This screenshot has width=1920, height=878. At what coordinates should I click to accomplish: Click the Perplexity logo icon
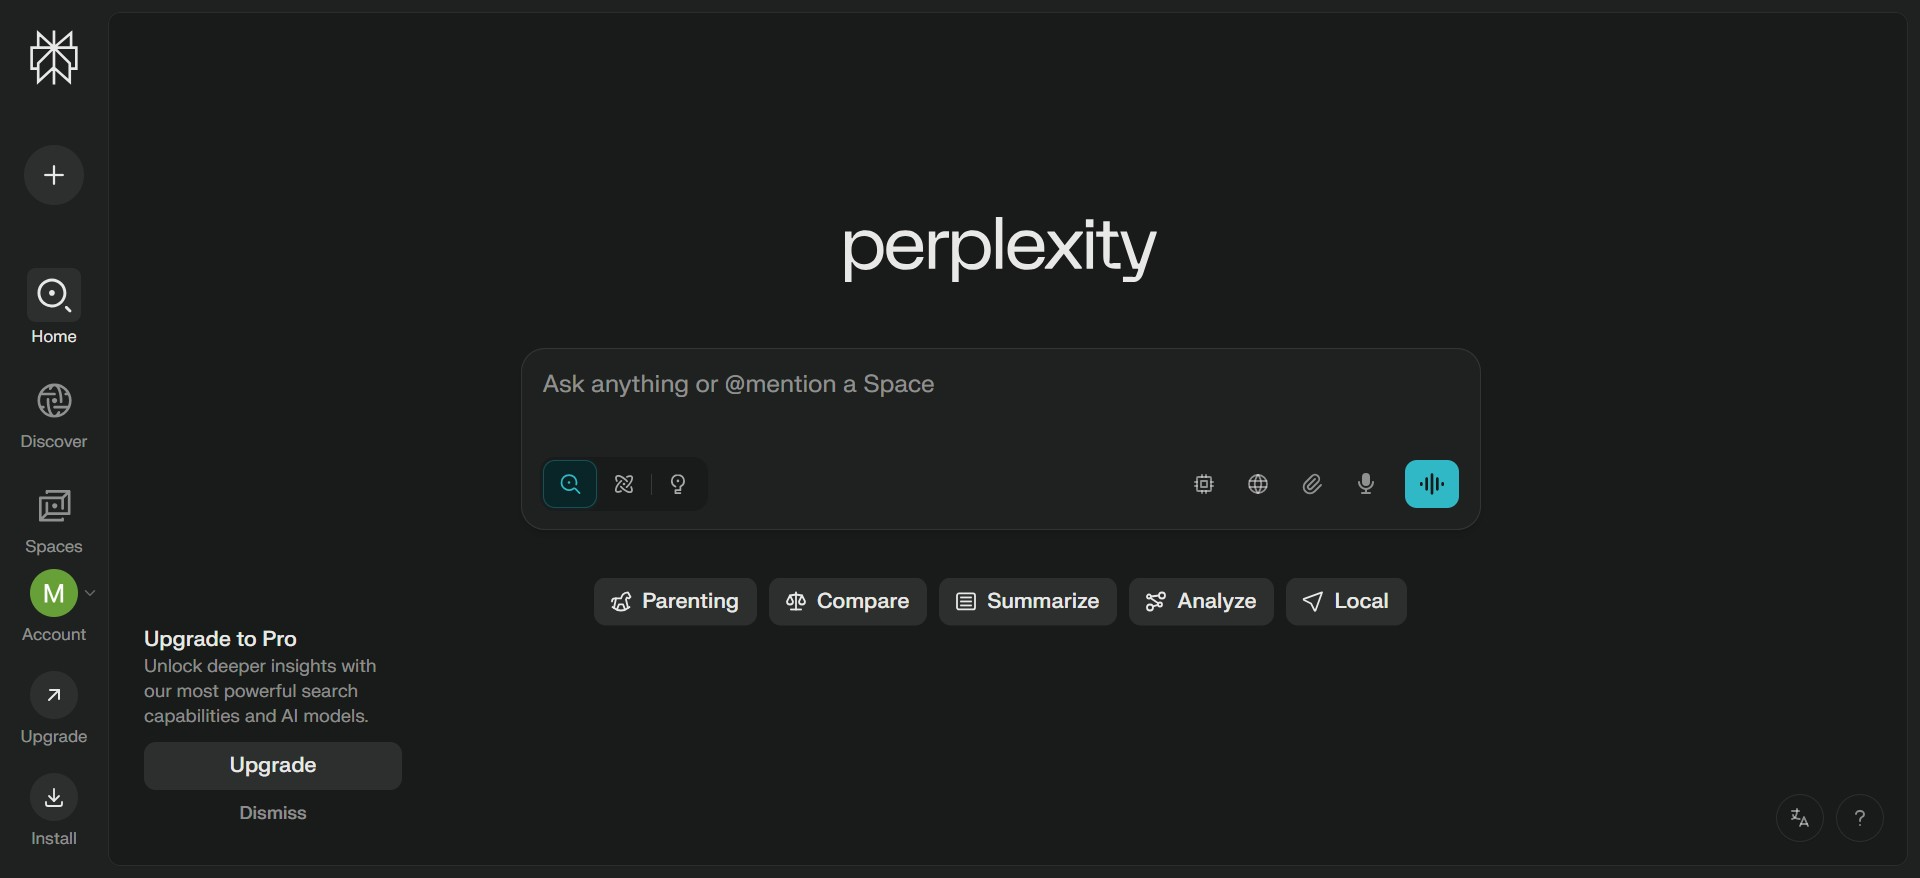click(x=54, y=58)
